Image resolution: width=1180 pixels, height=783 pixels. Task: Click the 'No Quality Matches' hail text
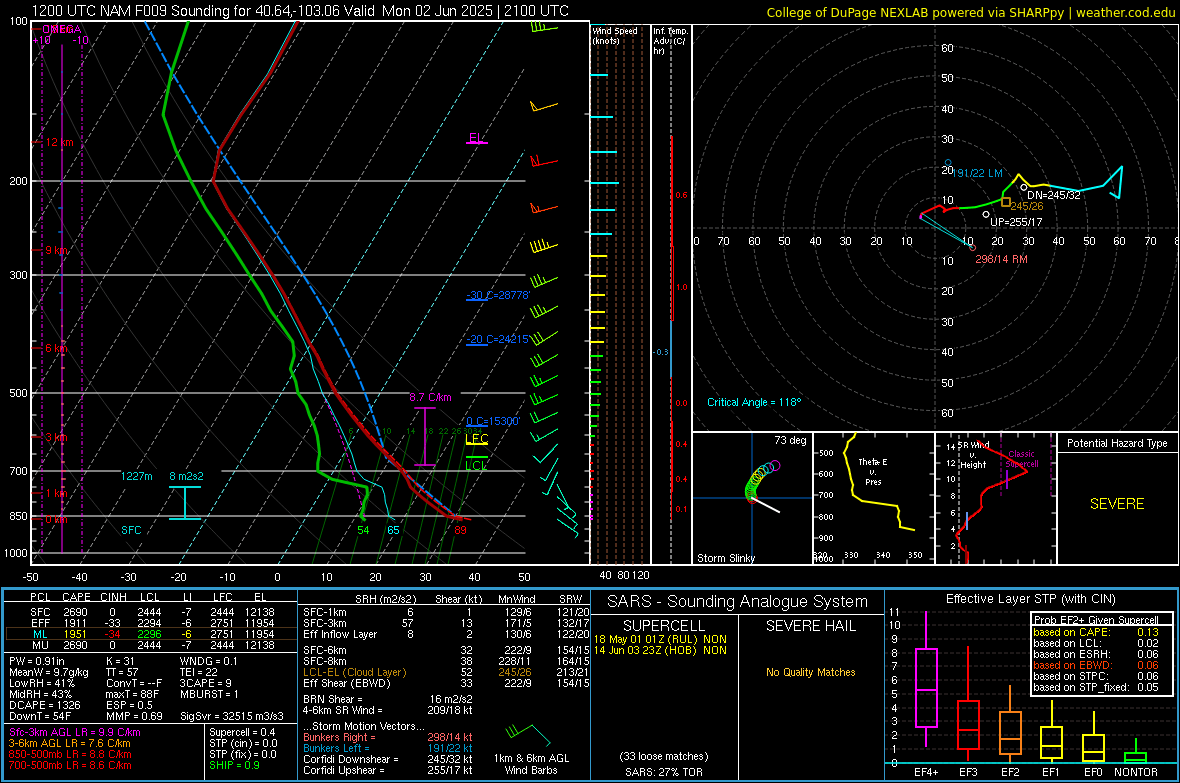[810, 672]
